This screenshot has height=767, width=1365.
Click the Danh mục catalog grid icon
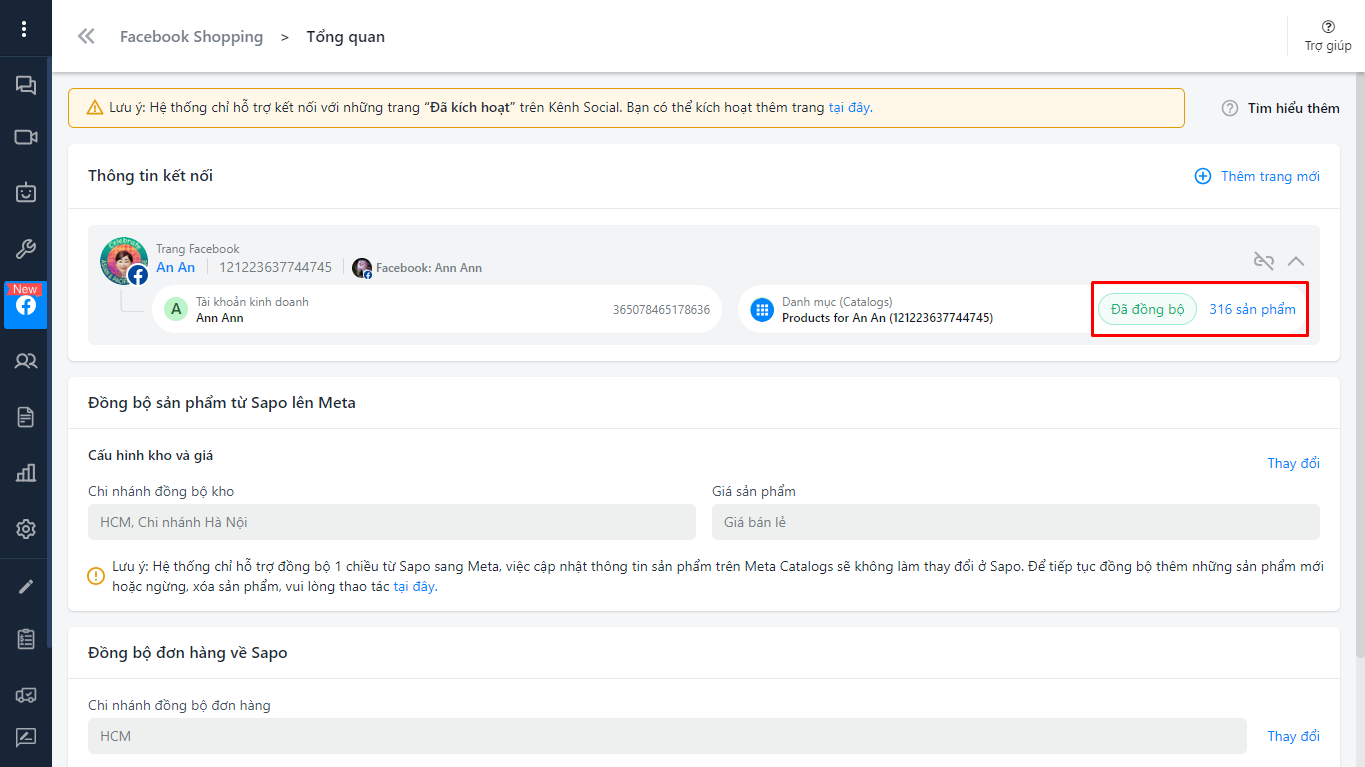[762, 309]
